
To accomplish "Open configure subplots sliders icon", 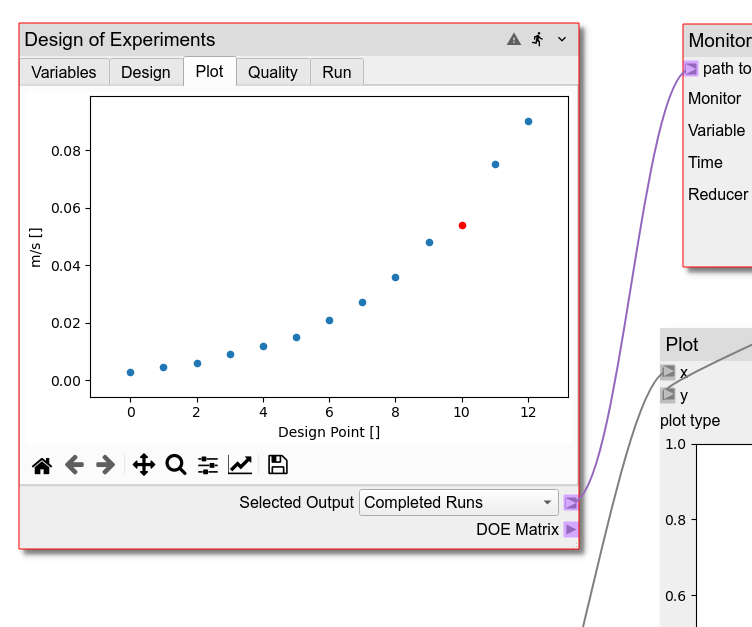I will click(208, 465).
